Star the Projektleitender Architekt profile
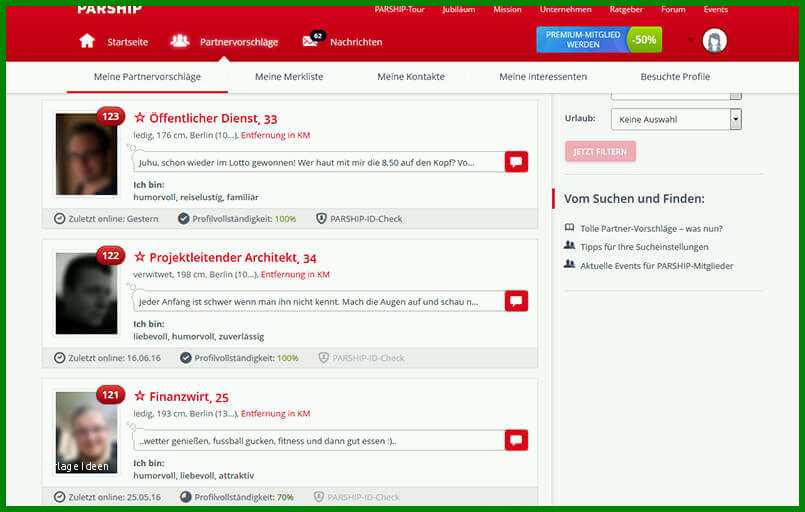The height and width of the screenshot is (512, 805). pos(139,257)
